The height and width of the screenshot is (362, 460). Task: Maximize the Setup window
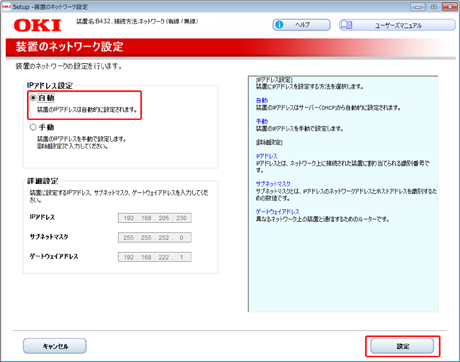434,7
